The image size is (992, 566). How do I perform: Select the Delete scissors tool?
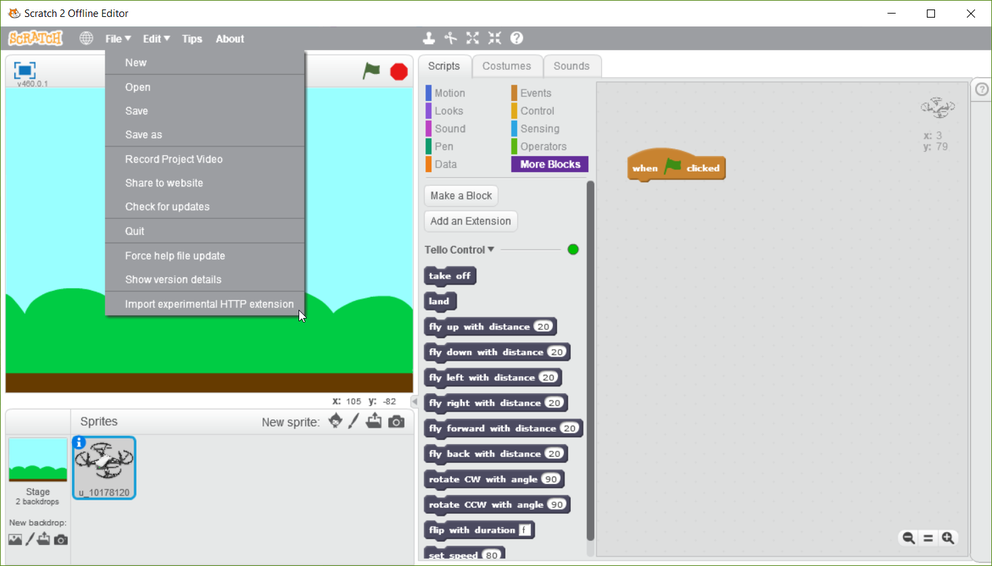[450, 38]
